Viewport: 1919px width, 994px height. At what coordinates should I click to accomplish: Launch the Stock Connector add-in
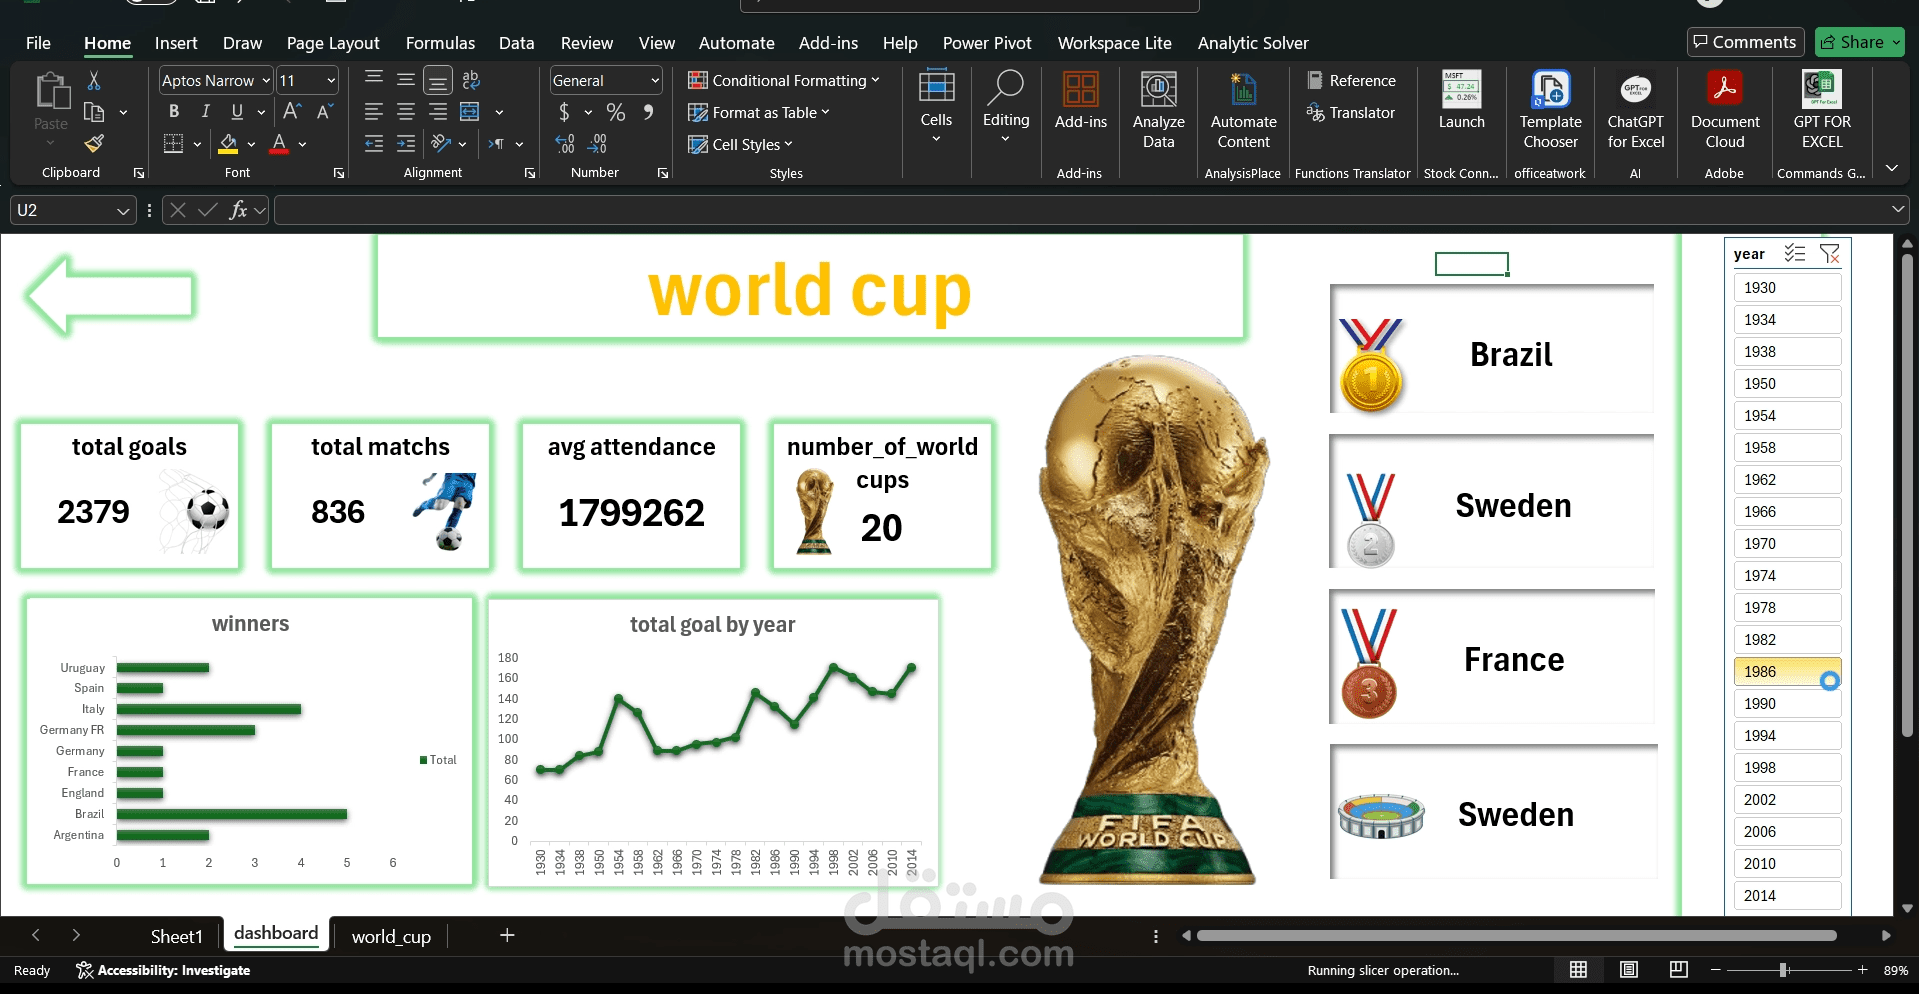1461,100
